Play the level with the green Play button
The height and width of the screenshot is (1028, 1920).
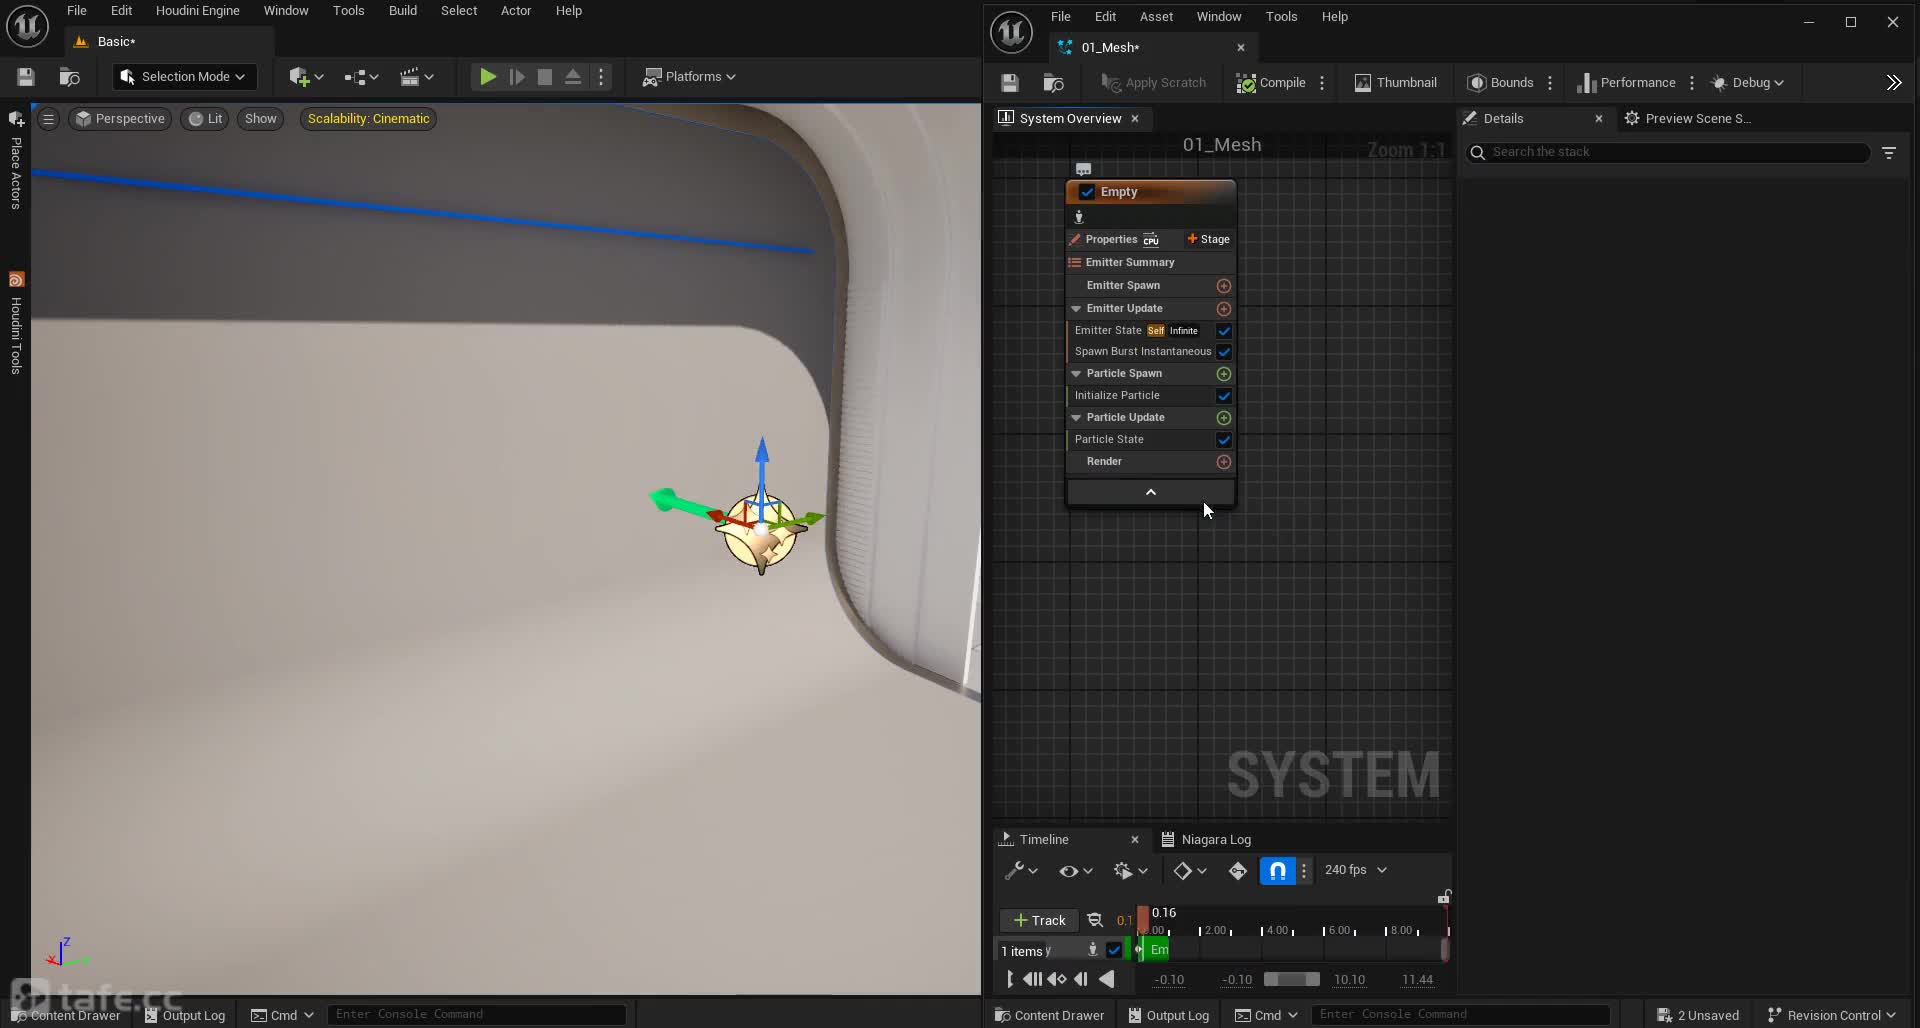click(x=488, y=77)
